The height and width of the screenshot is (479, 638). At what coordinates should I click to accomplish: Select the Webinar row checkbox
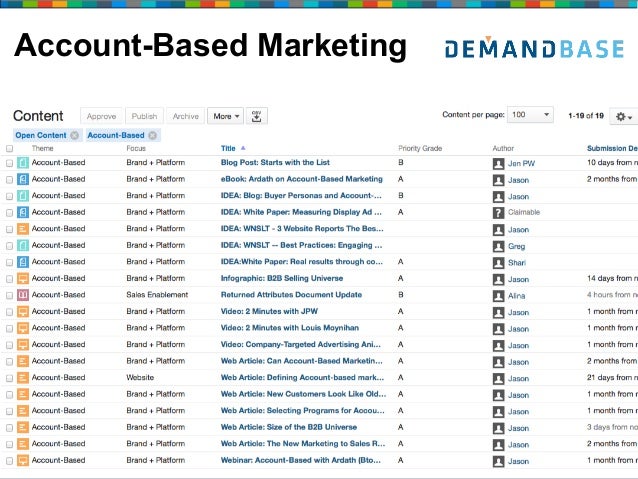tap(9, 461)
